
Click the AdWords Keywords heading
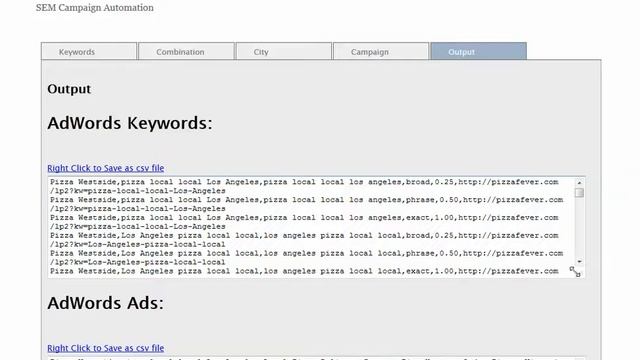[x=130, y=123]
